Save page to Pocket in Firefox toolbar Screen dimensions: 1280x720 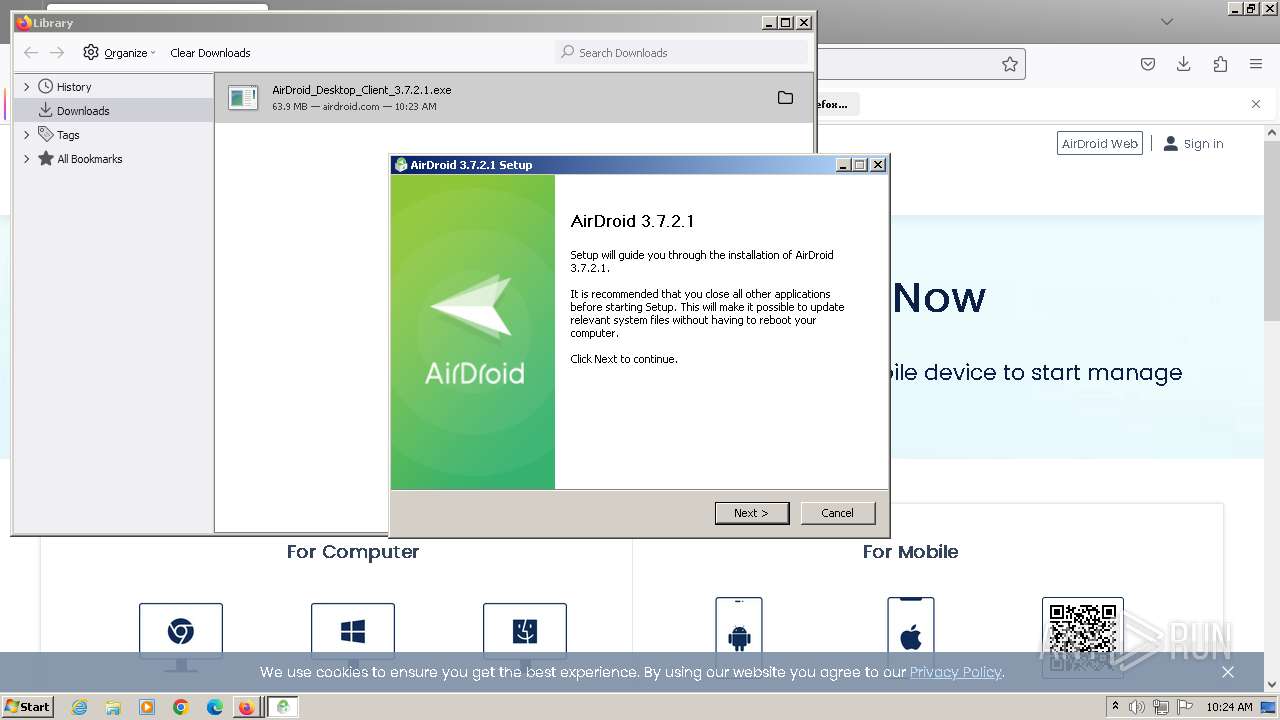click(1148, 64)
